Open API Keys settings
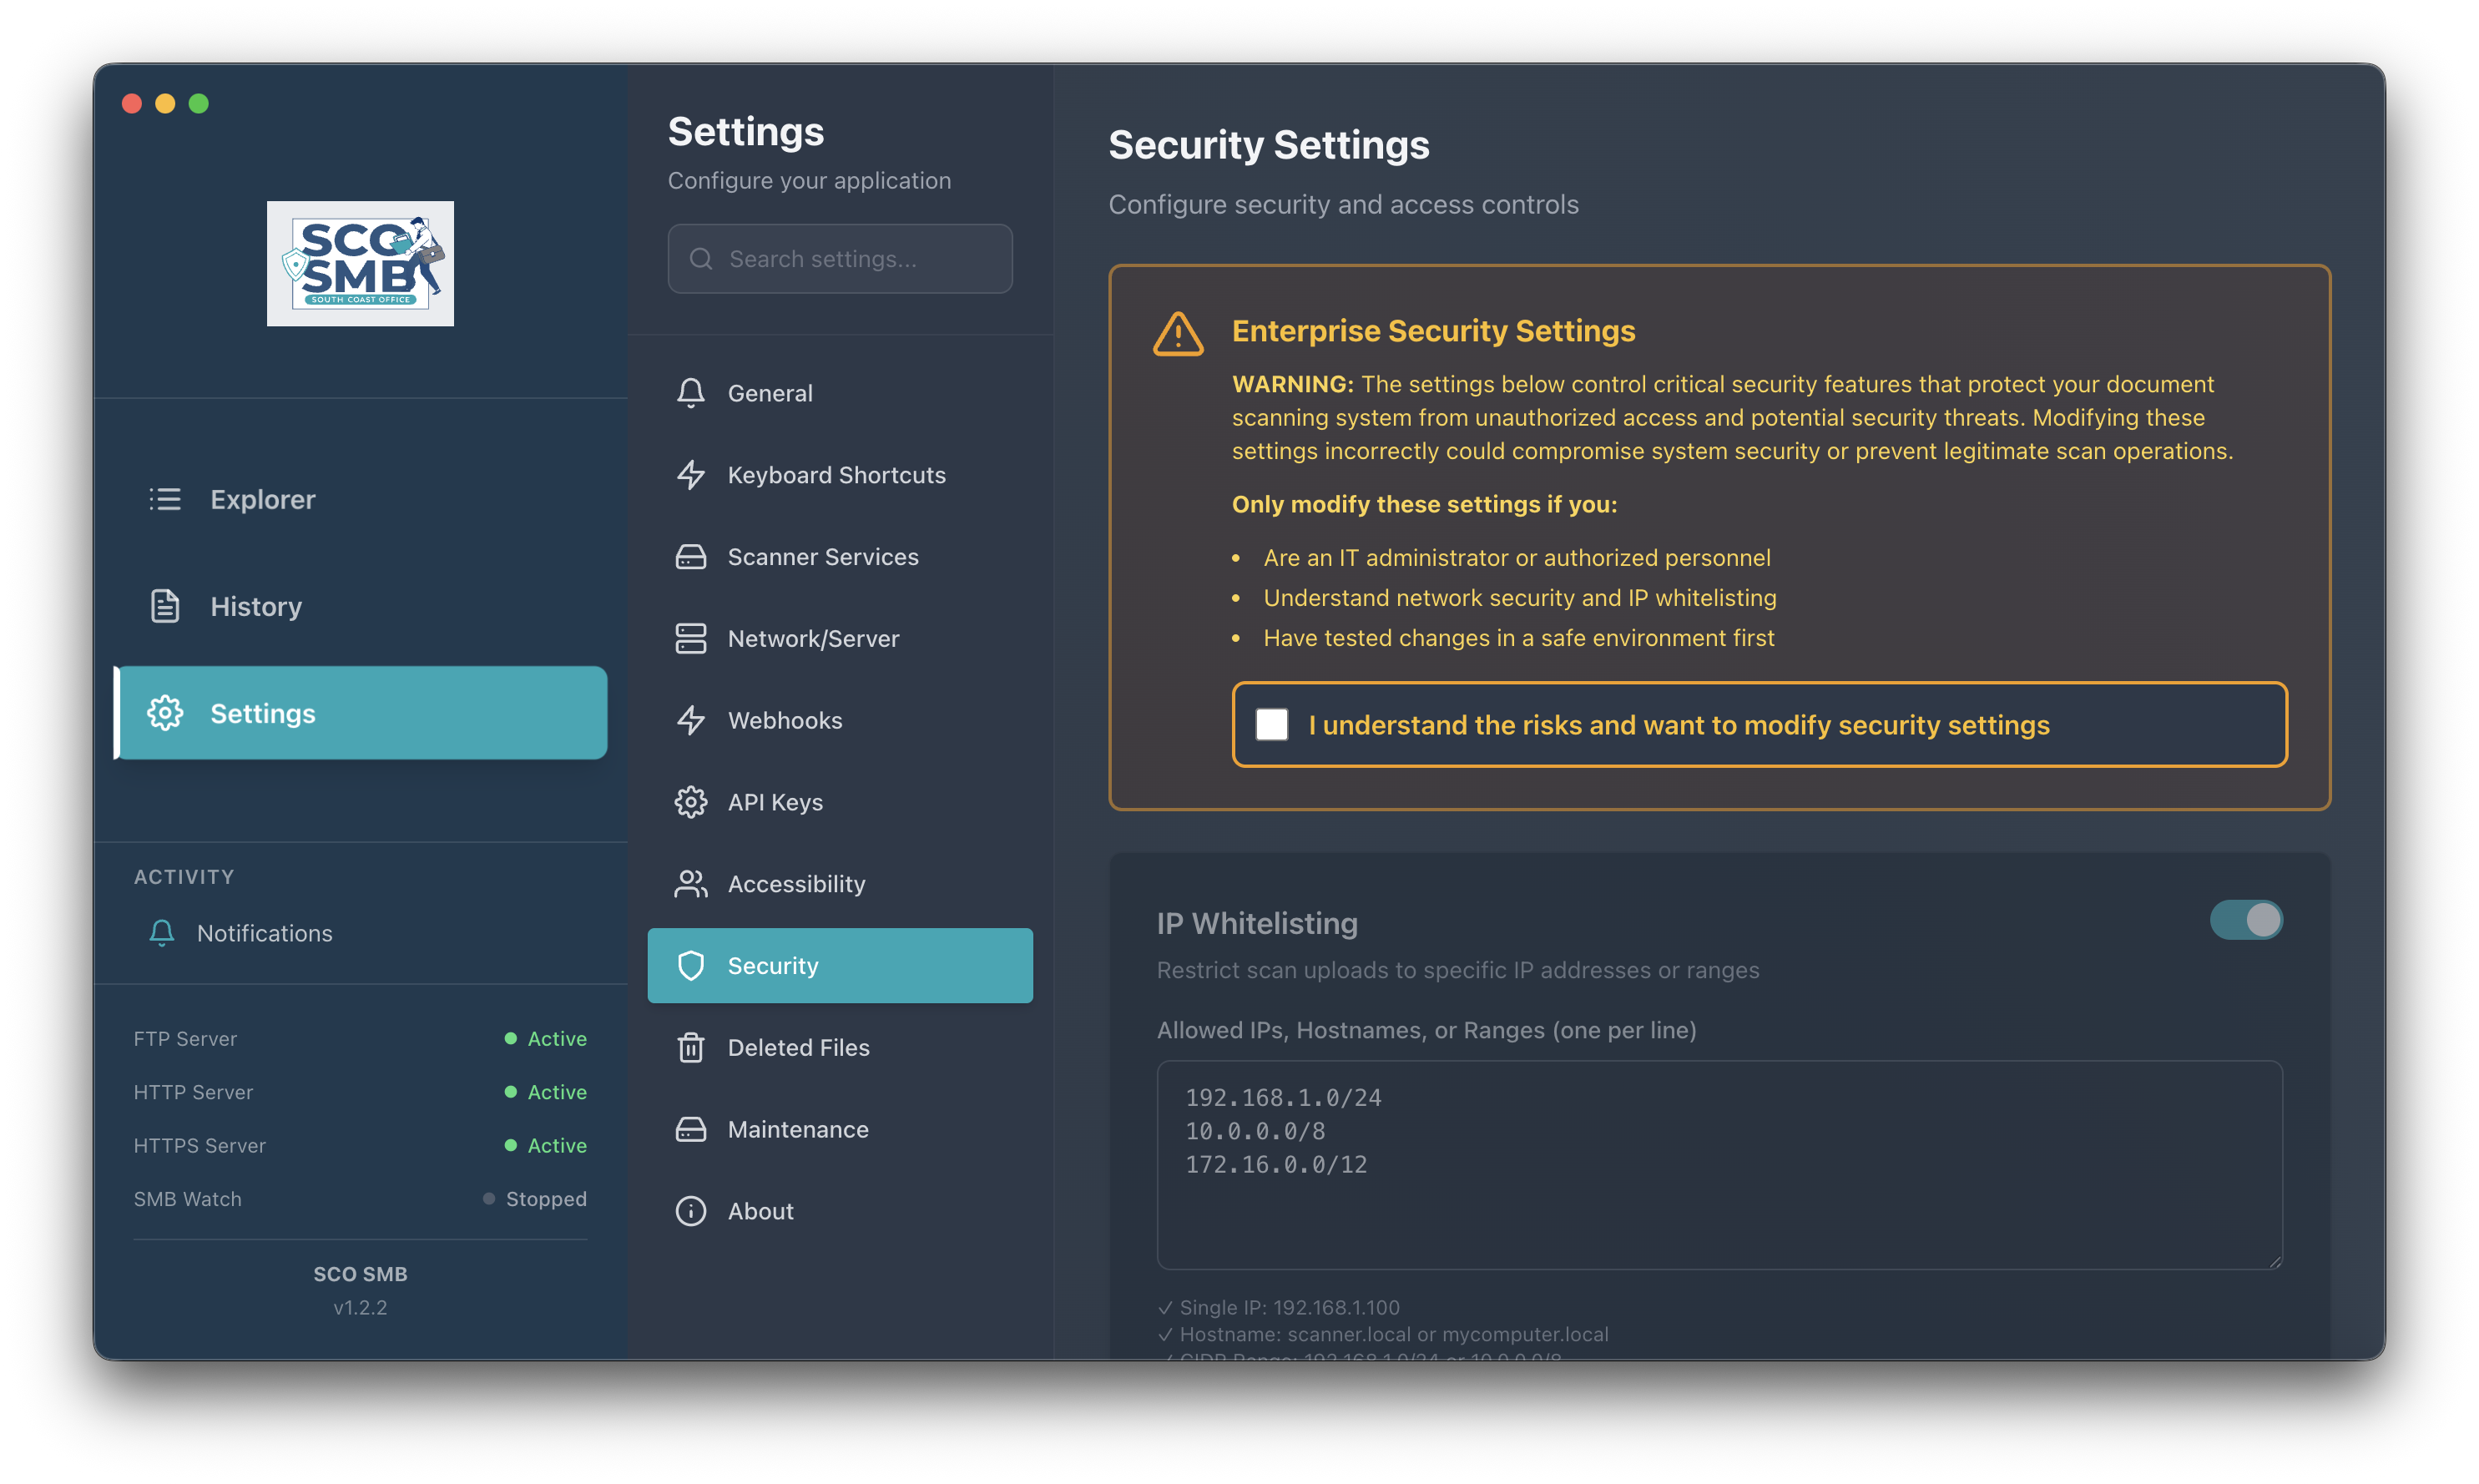This screenshot has width=2479, height=1484. pos(840,802)
